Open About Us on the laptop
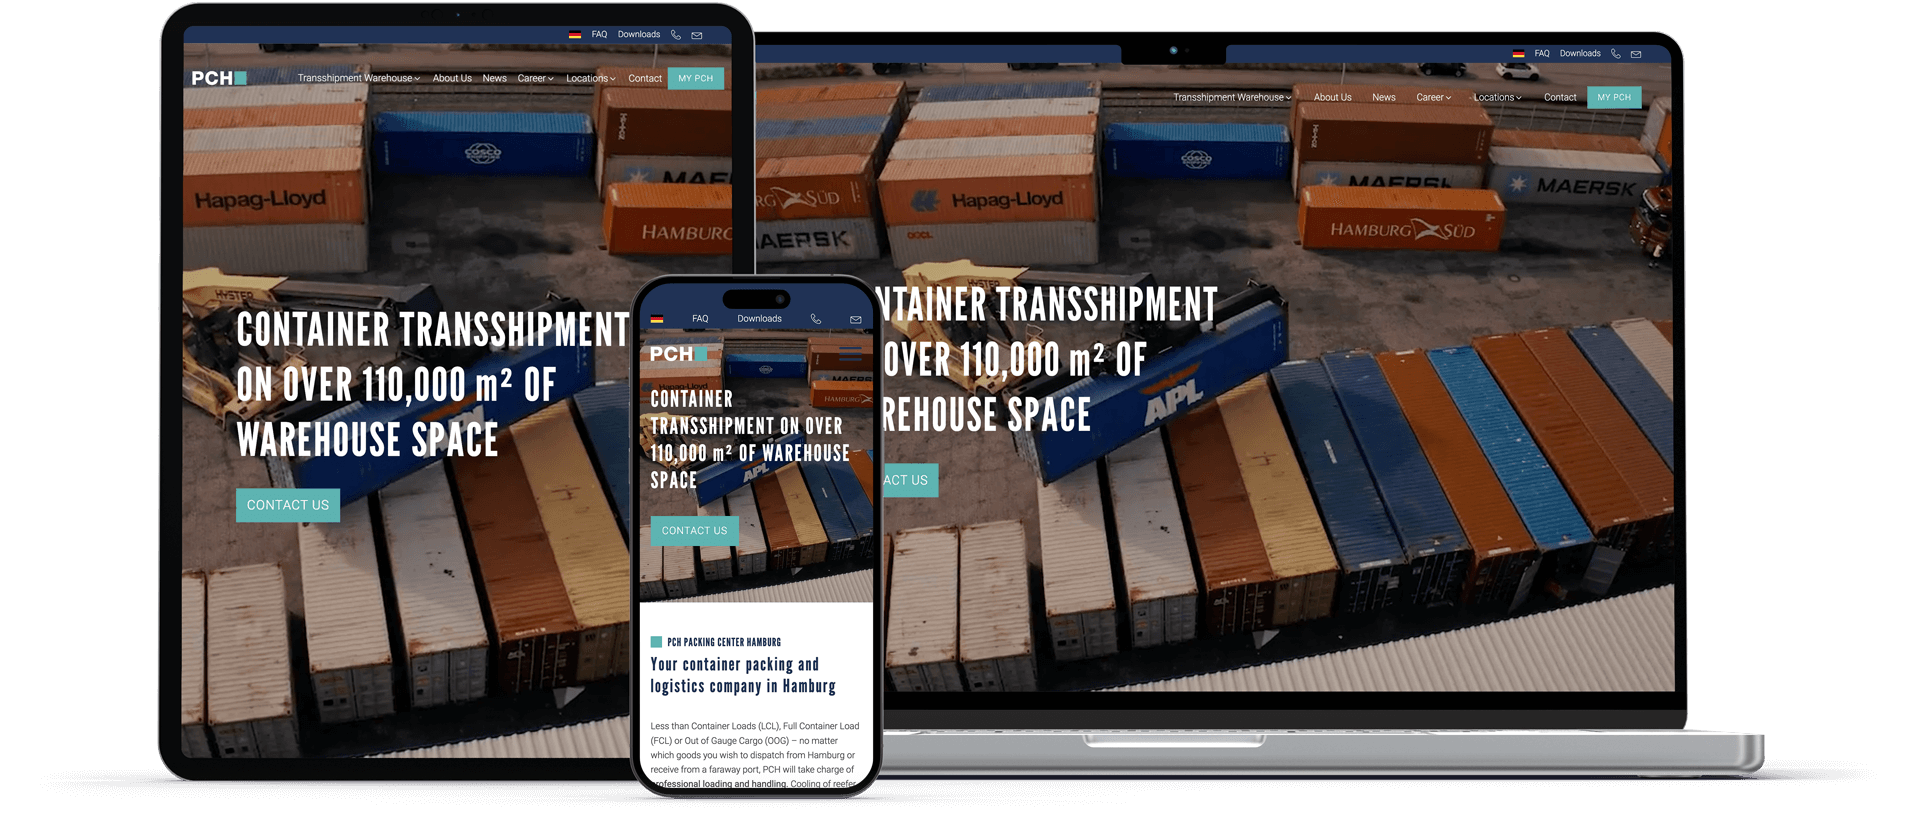 [x=1333, y=98]
